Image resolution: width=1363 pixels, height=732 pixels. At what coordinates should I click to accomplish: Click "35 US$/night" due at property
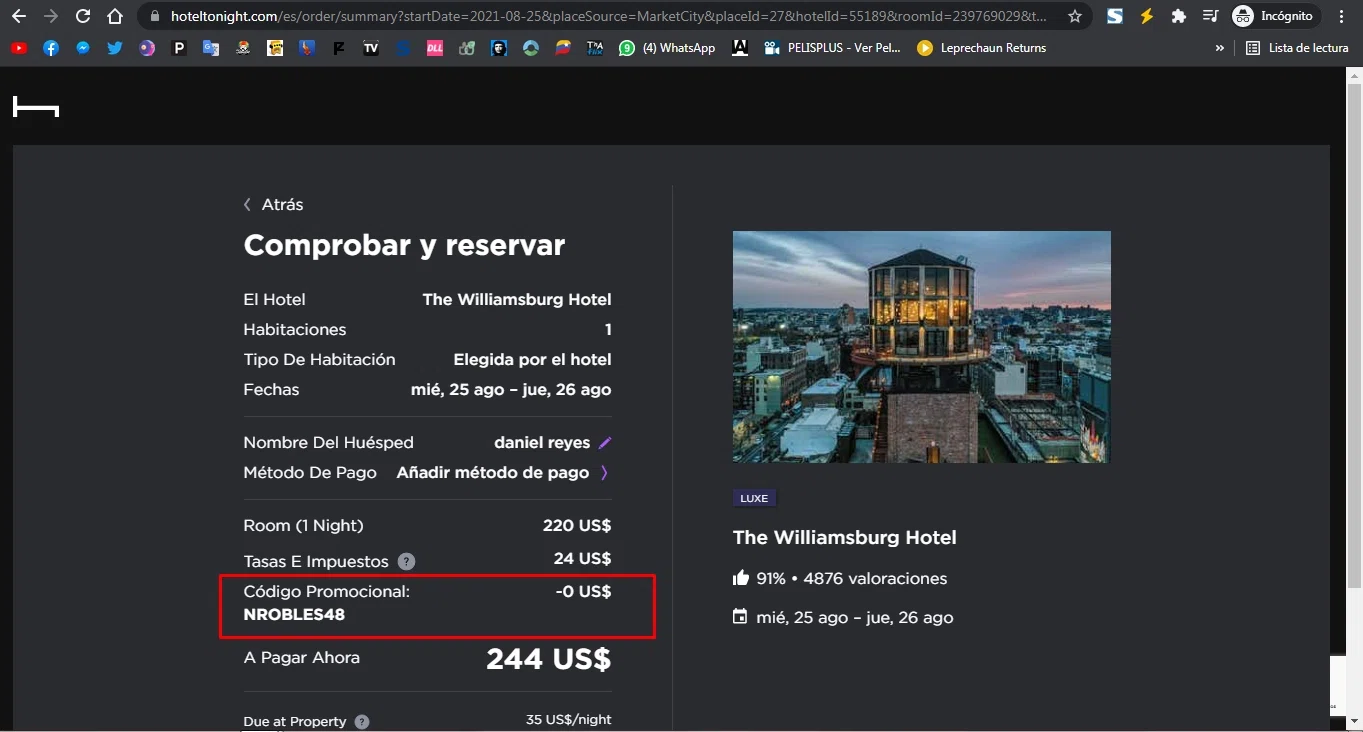click(x=568, y=720)
